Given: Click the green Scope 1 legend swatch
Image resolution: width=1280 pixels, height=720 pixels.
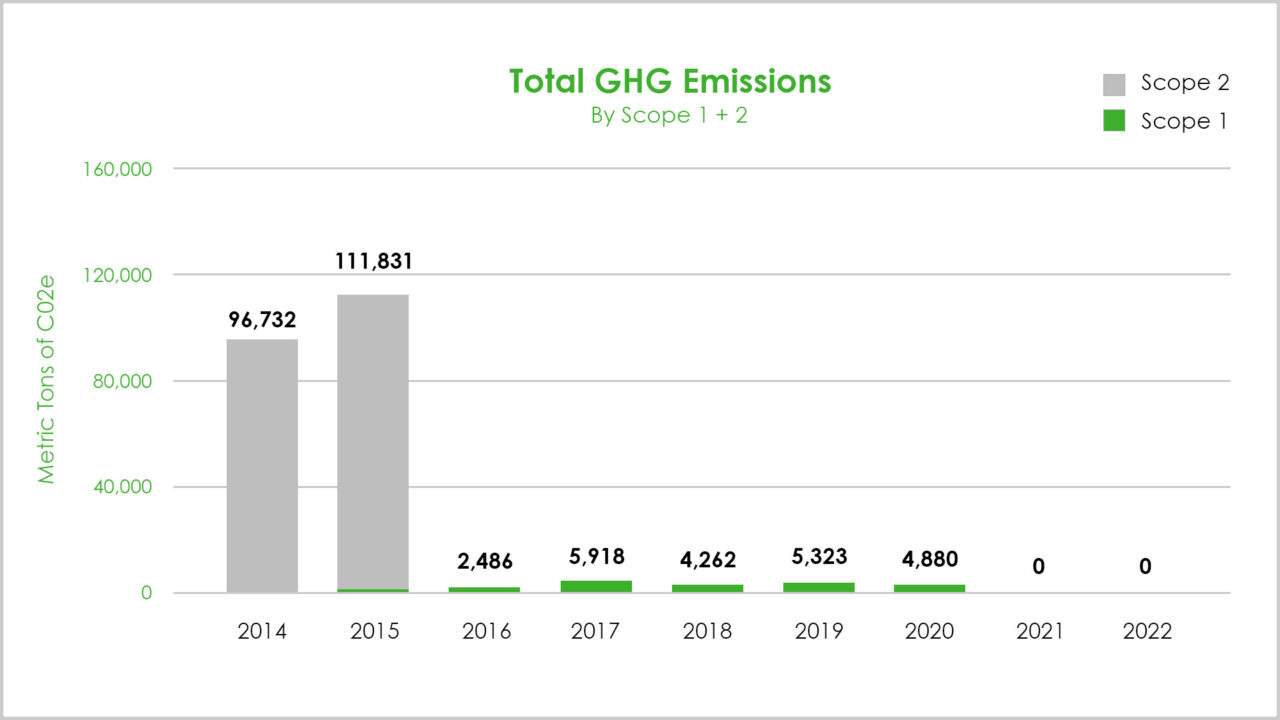Looking at the screenshot, I should [1115, 121].
